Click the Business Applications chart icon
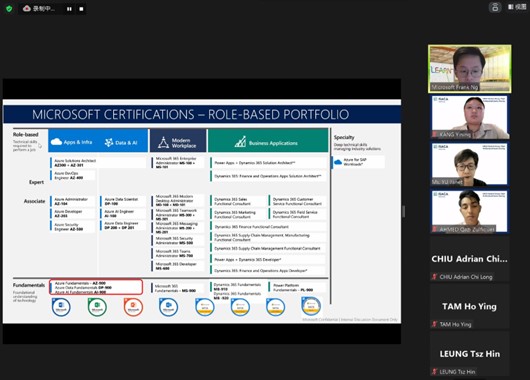530x380 pixels. (240, 142)
